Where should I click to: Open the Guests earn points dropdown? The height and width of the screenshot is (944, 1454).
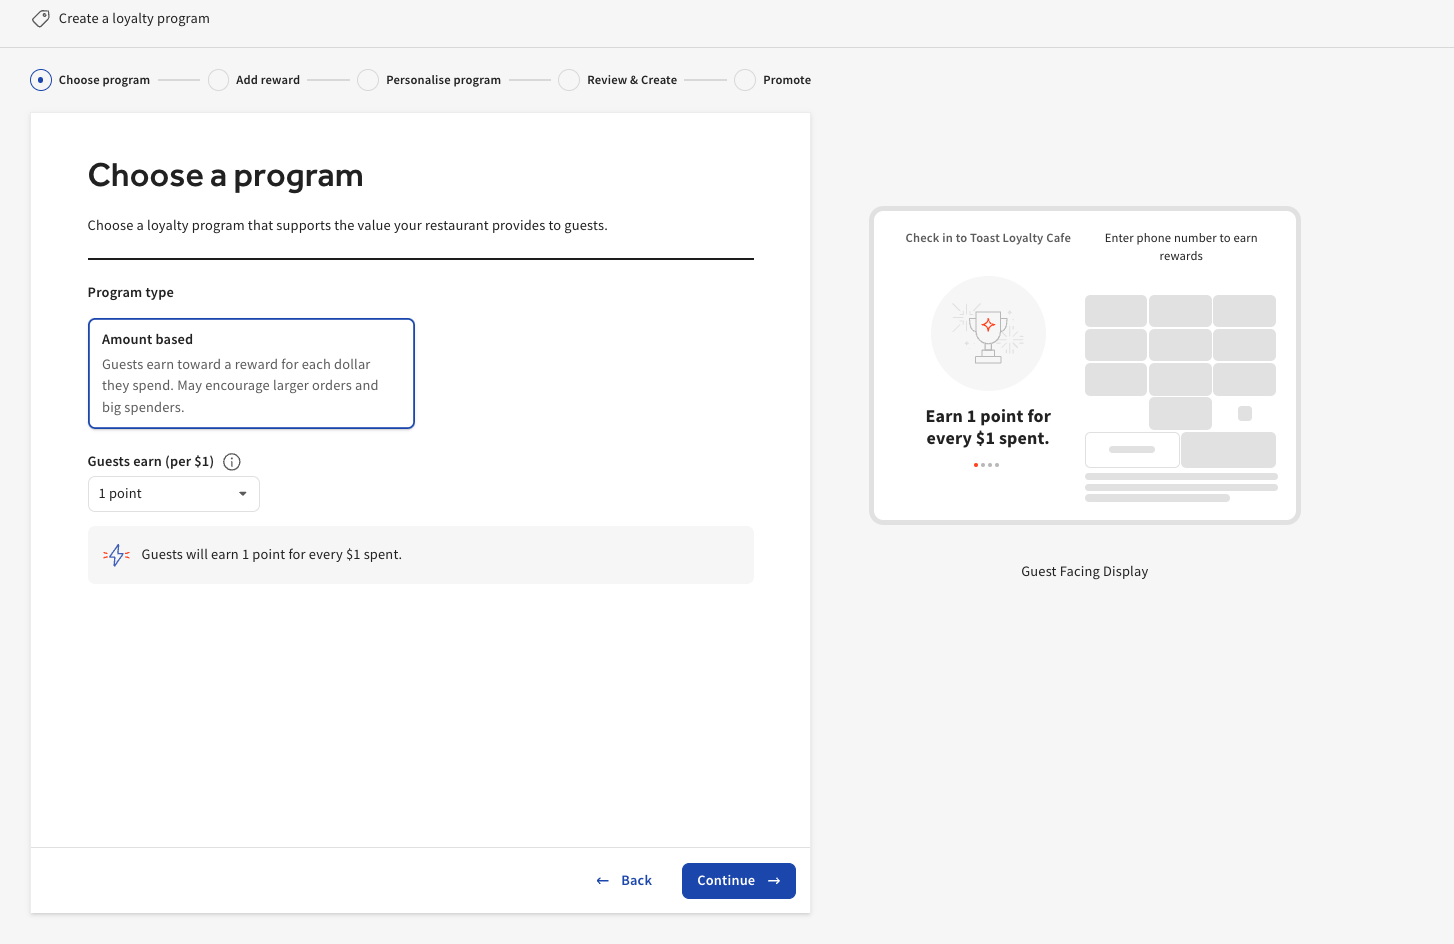pyautogui.click(x=173, y=493)
